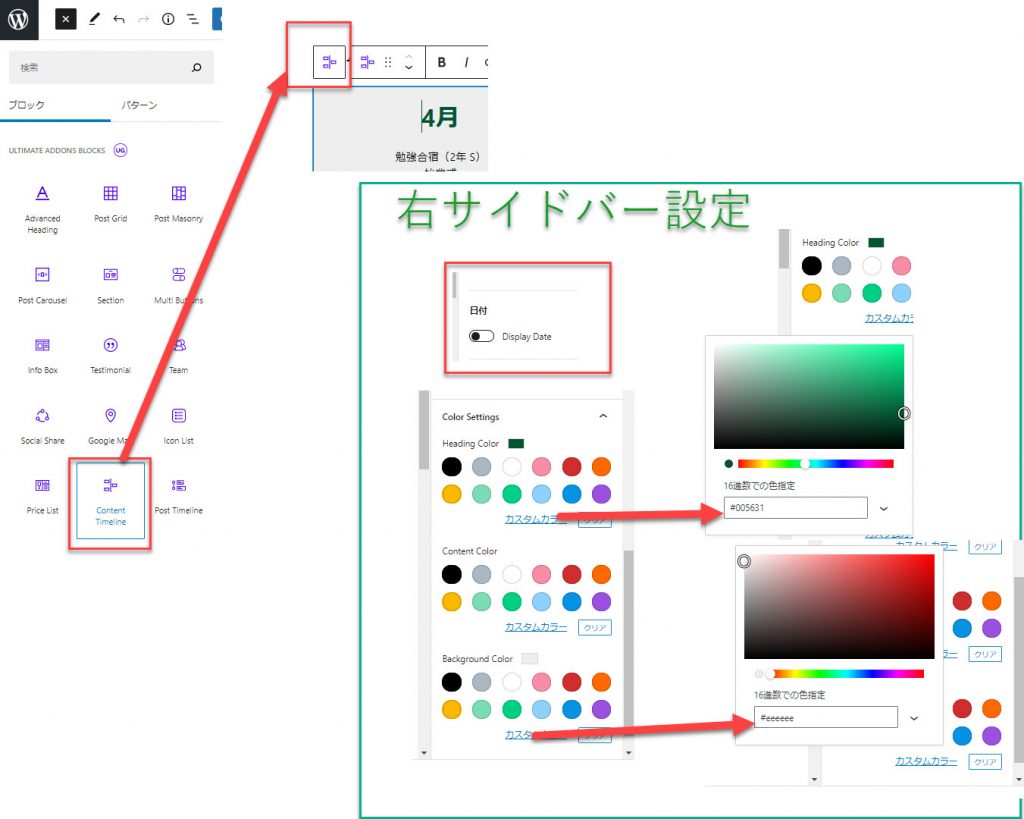
Task: Insert the Google Map block
Action: (110, 426)
